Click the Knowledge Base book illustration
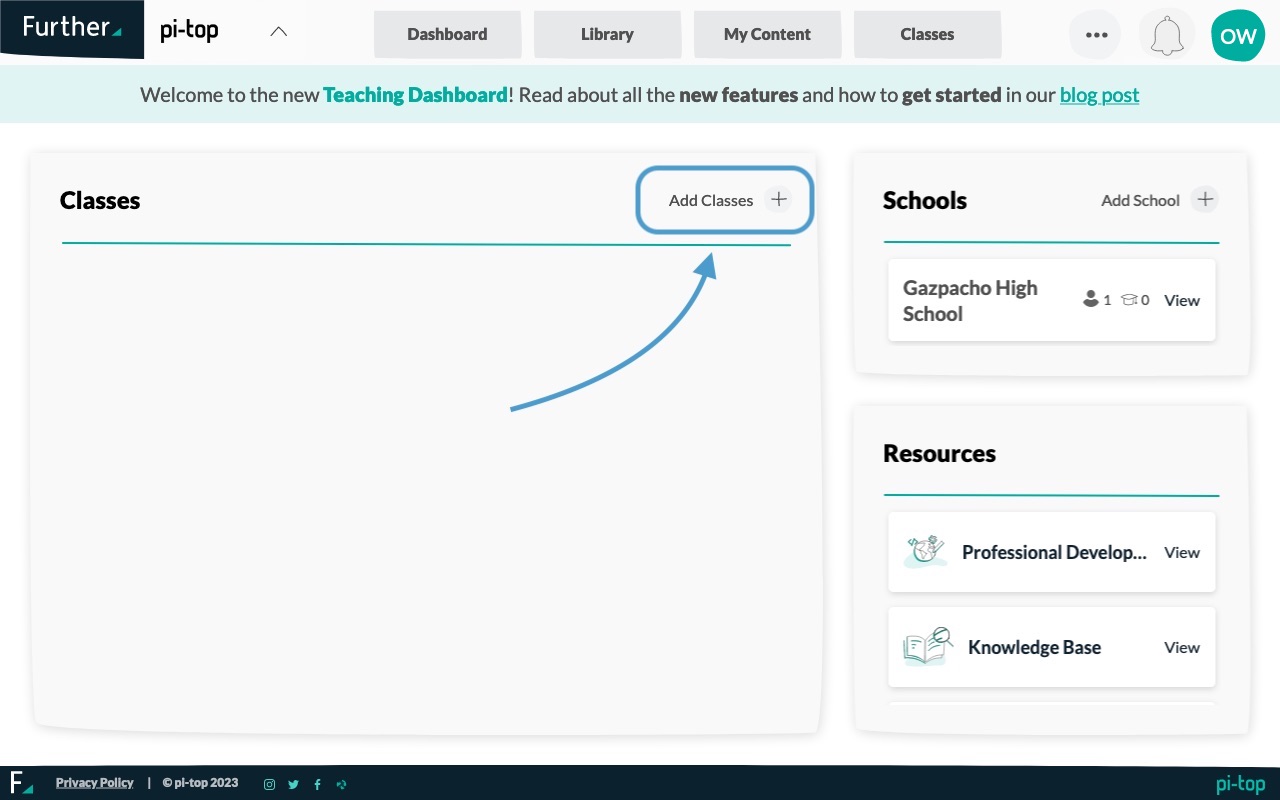Viewport: 1280px width, 800px height. tap(925, 646)
